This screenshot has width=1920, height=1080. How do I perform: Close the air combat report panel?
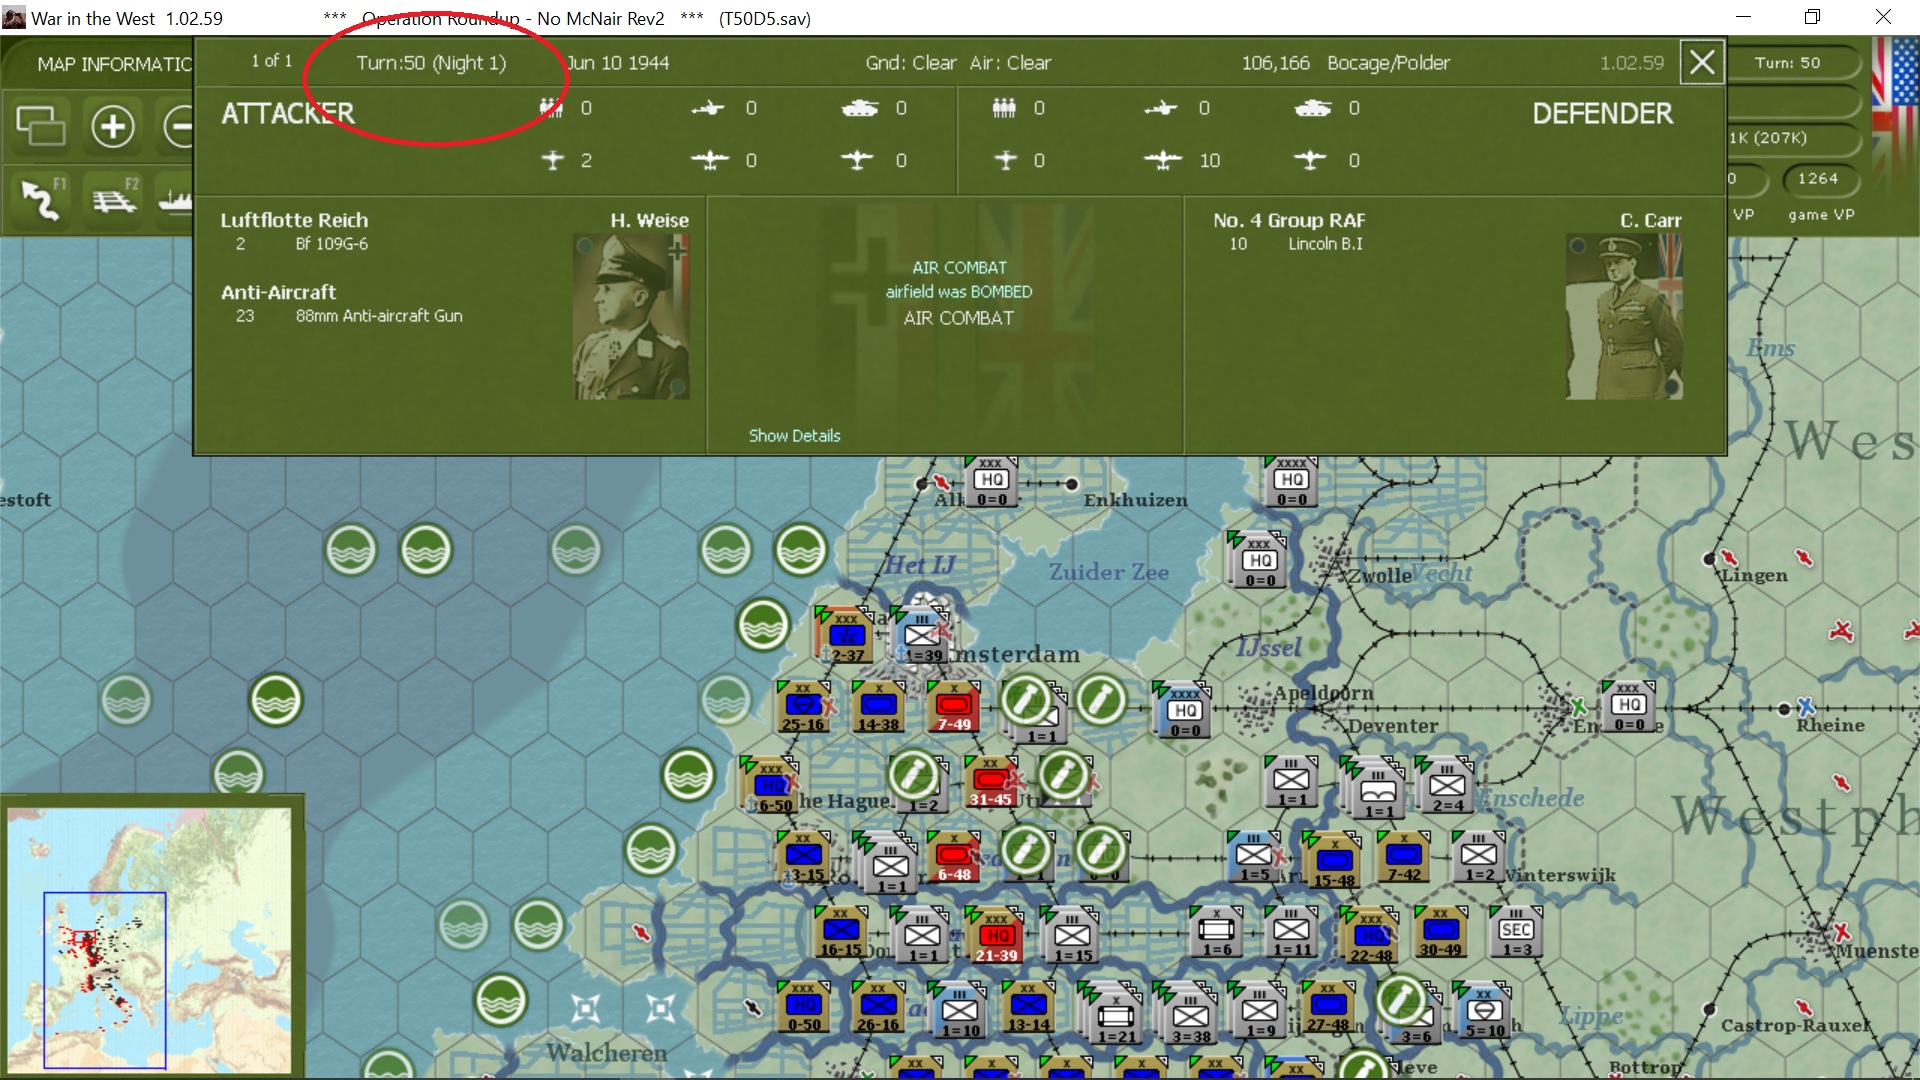tap(1702, 63)
